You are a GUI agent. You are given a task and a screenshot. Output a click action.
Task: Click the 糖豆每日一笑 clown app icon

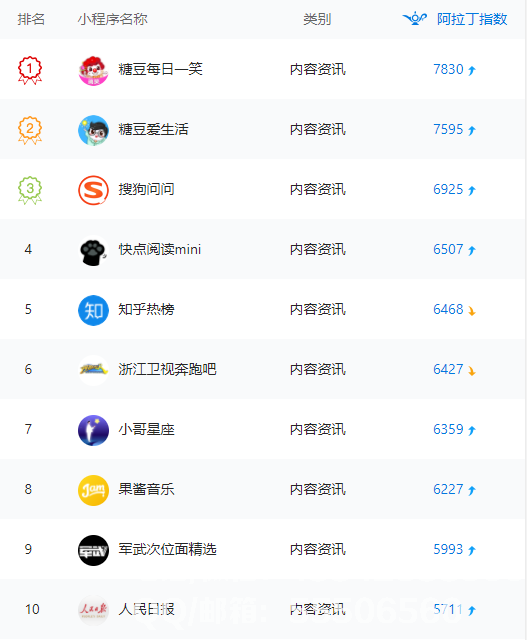point(93,70)
